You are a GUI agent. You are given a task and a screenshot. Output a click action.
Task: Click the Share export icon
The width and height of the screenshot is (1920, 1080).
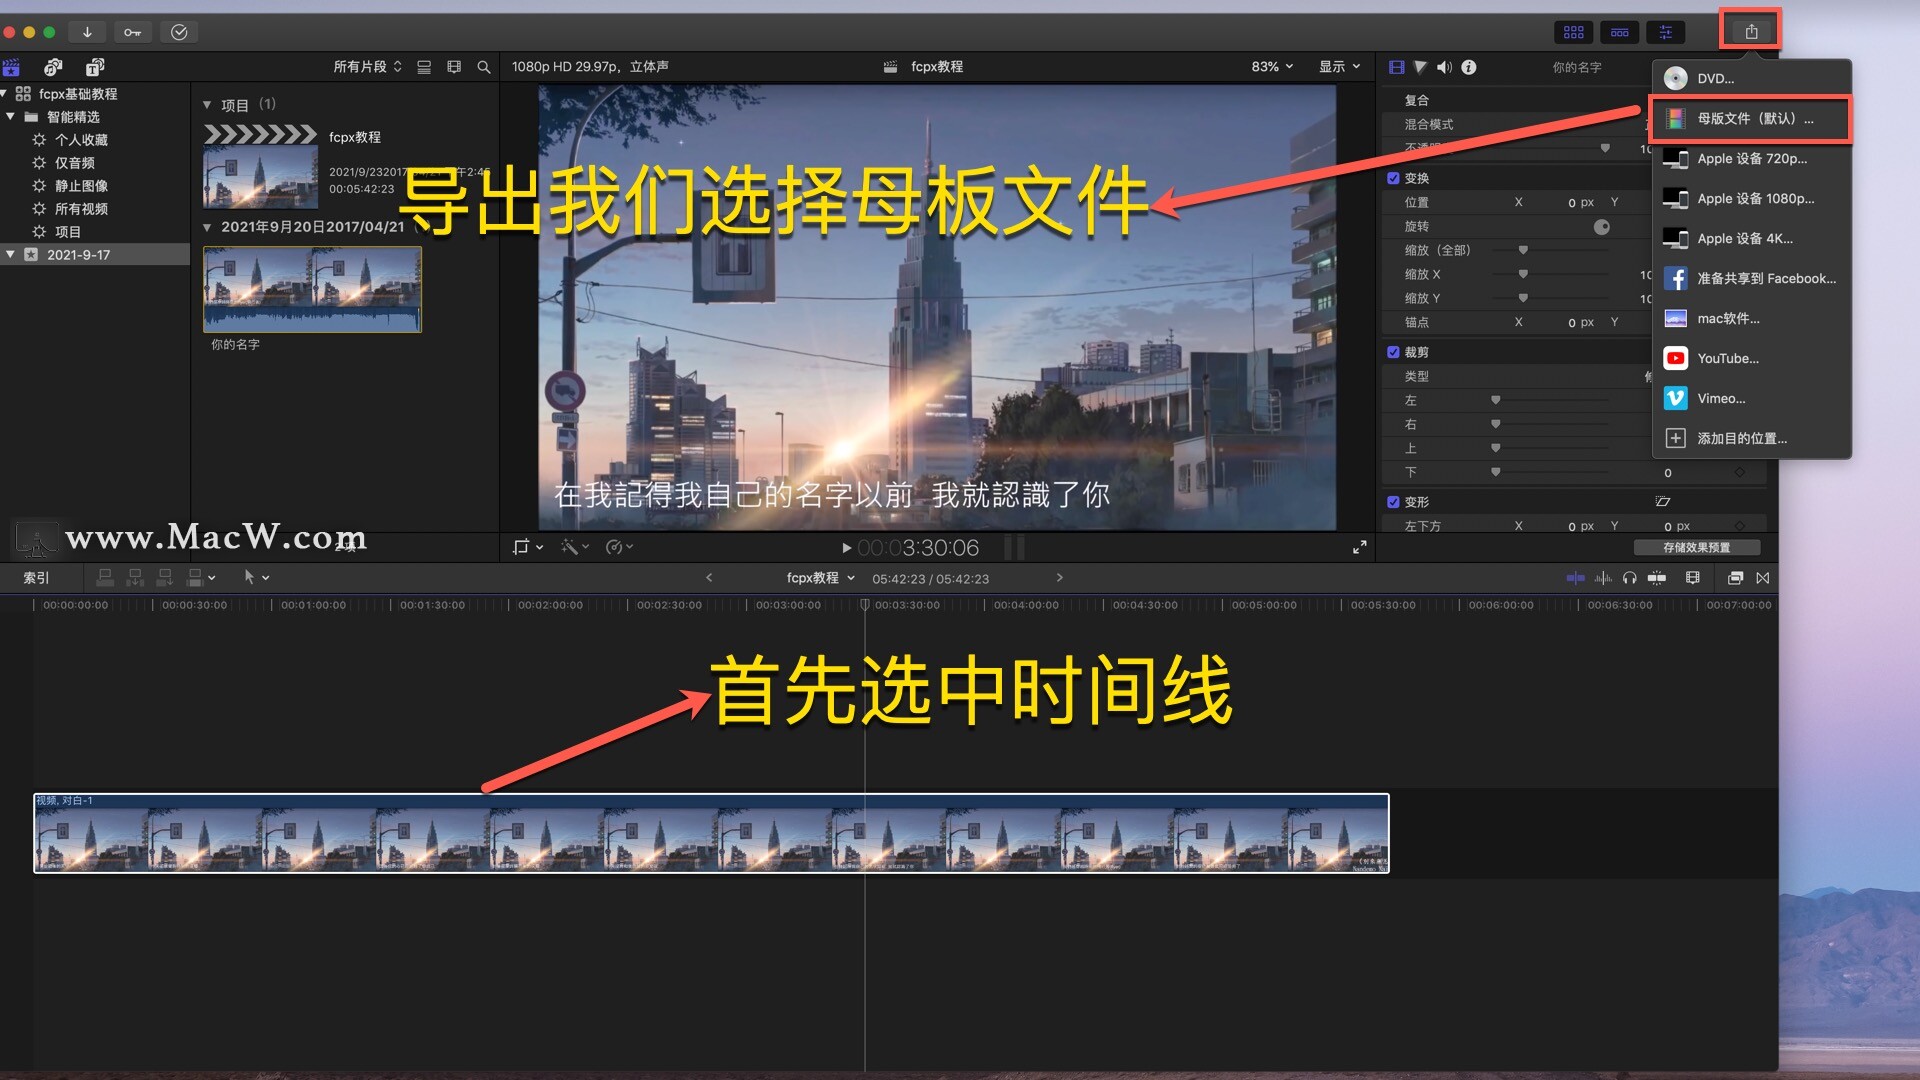(x=1751, y=32)
